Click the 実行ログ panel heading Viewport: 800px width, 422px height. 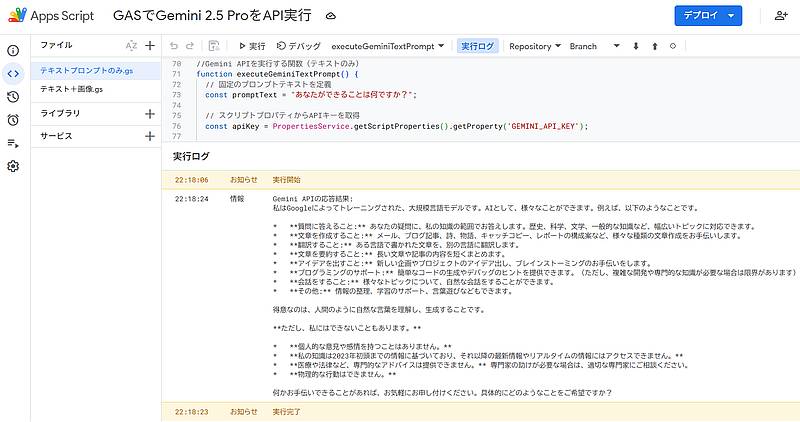191,156
